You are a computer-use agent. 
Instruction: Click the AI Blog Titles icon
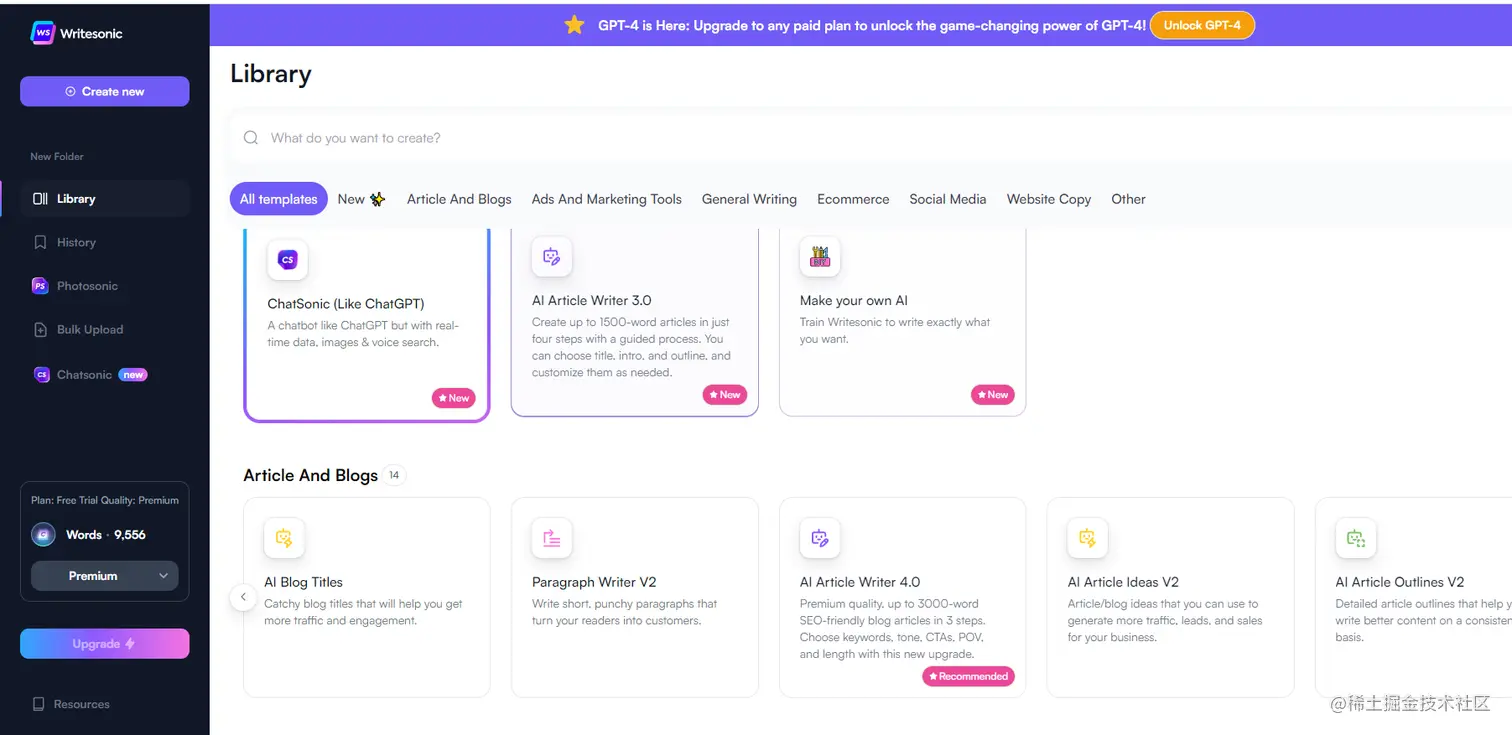[284, 538]
